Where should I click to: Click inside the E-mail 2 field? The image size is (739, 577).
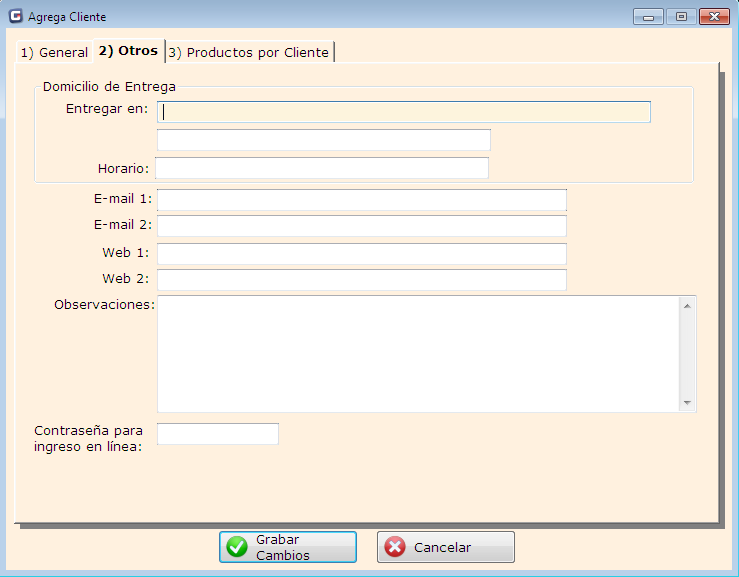coord(362,226)
